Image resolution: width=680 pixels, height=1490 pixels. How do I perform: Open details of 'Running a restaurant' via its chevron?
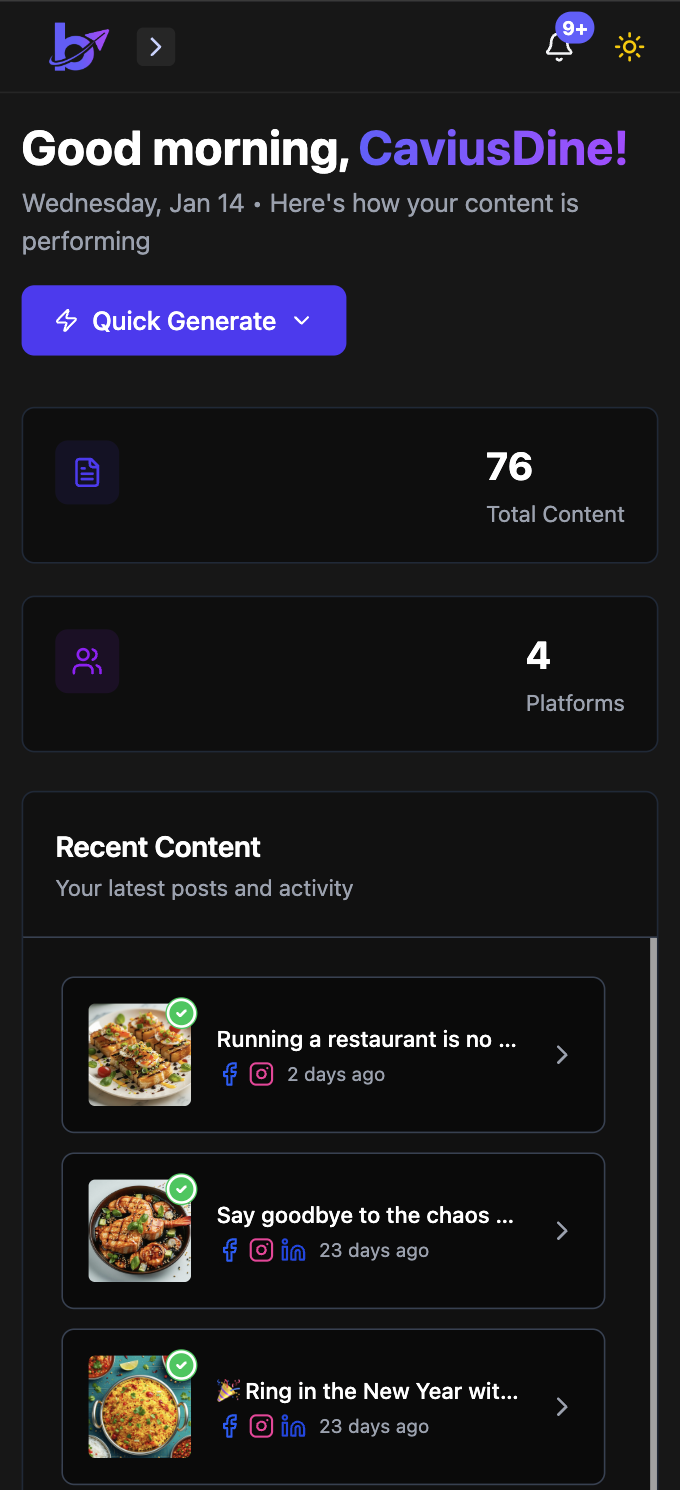point(562,1054)
